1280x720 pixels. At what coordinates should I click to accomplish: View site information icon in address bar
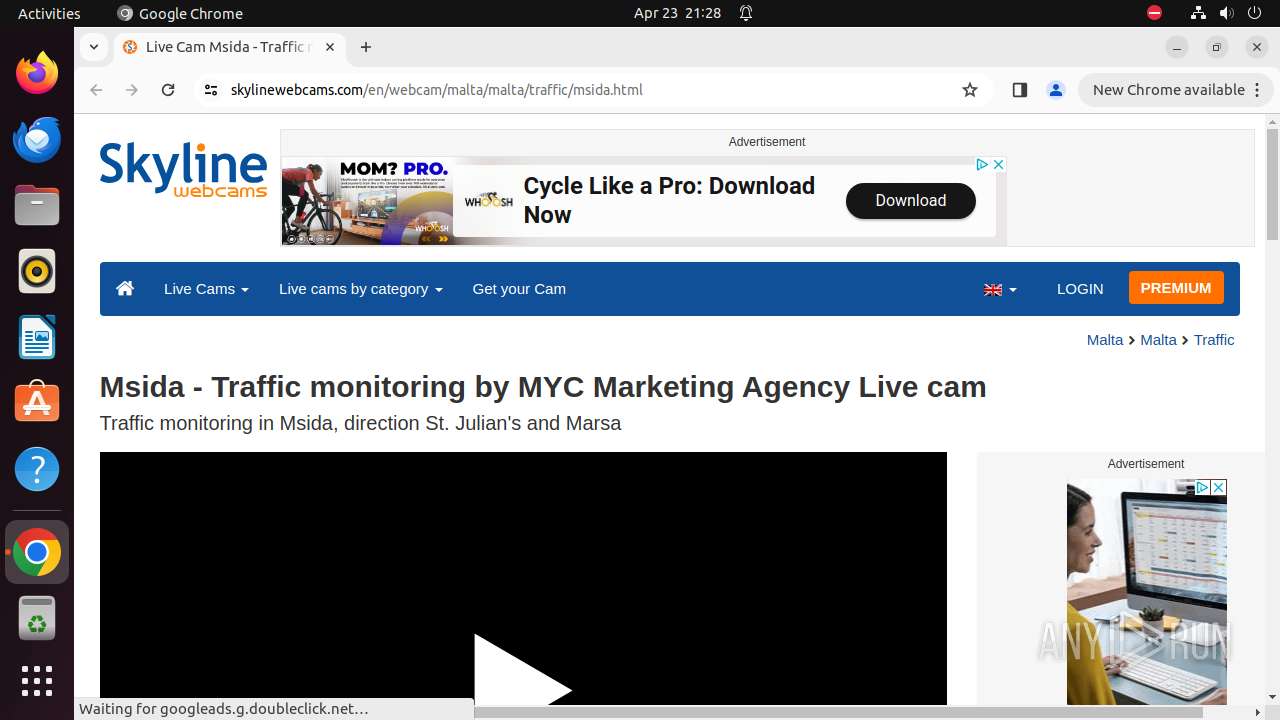click(x=210, y=90)
